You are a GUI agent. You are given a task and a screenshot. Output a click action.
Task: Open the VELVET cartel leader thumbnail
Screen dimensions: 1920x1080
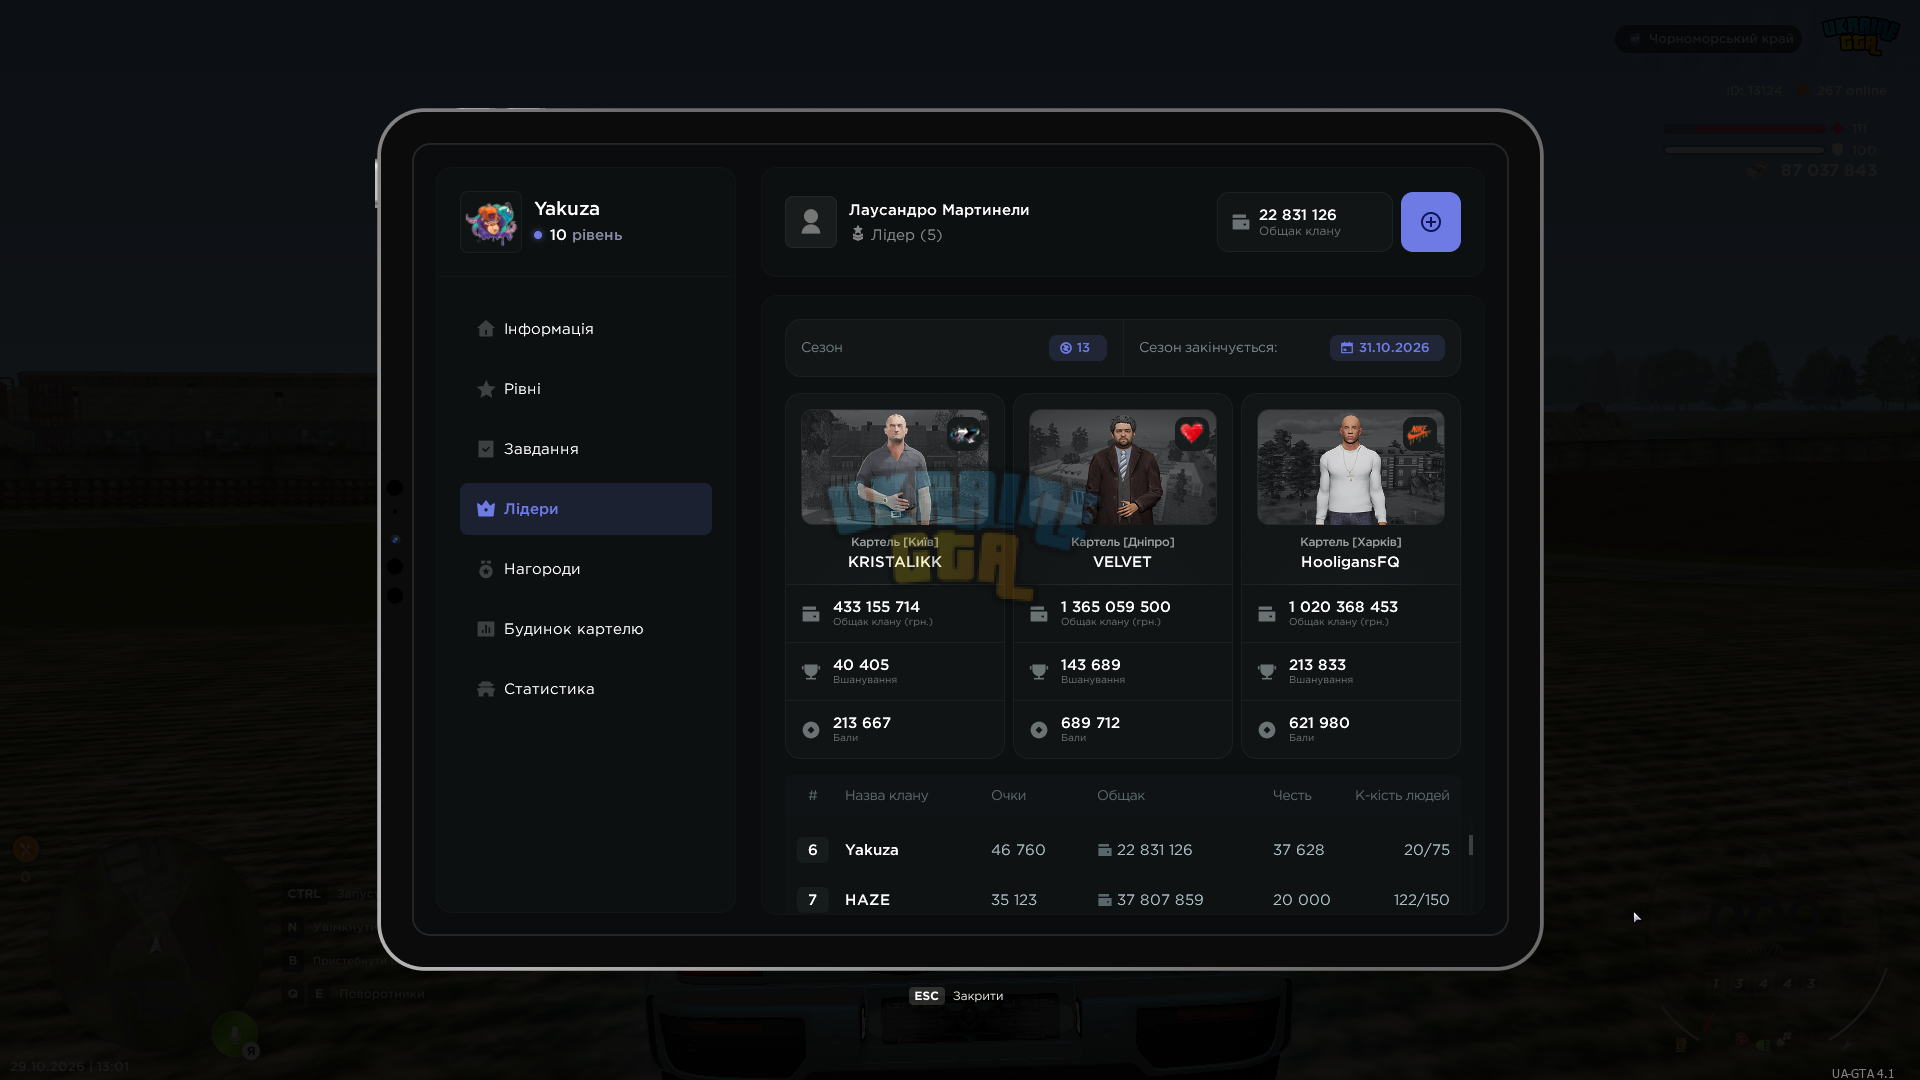[x=1122, y=467]
